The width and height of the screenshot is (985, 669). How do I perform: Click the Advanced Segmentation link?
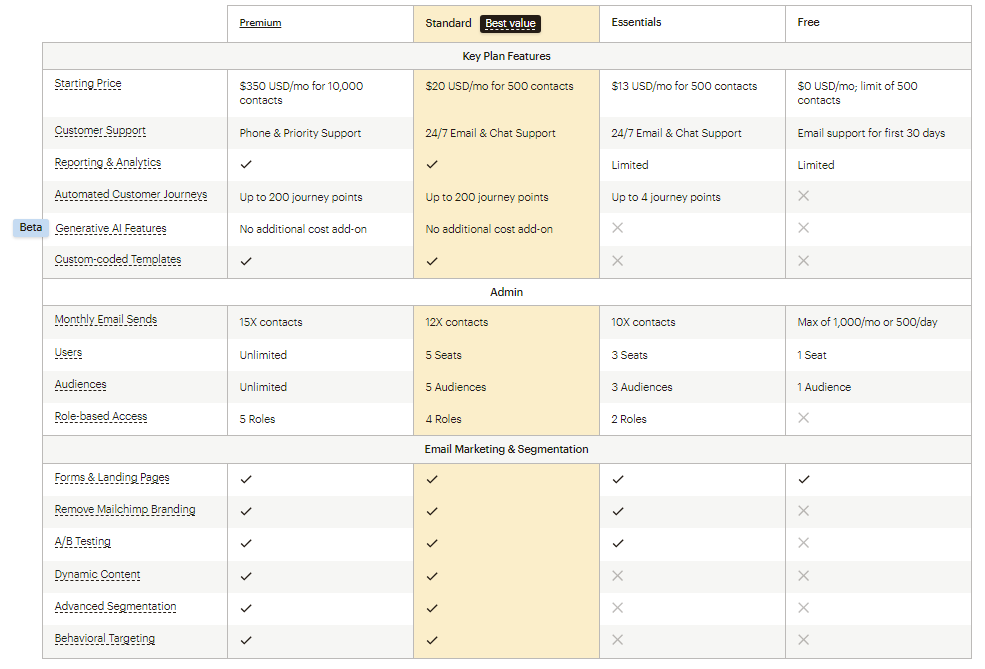[115, 606]
